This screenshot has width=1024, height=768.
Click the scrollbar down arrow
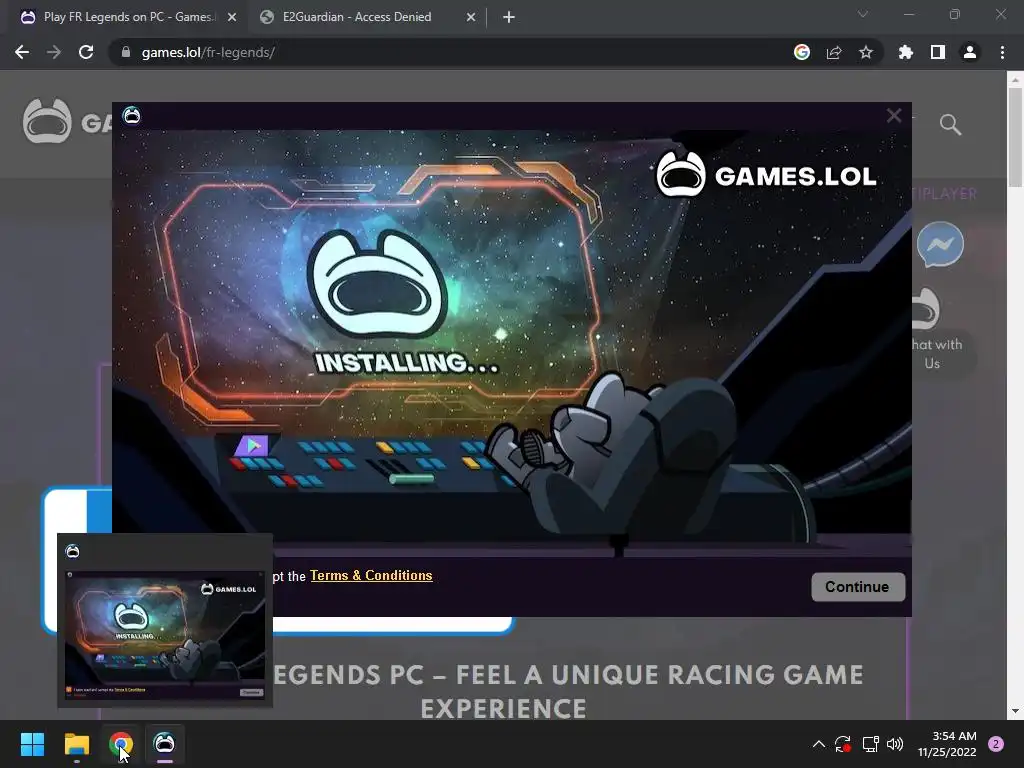point(1015,711)
